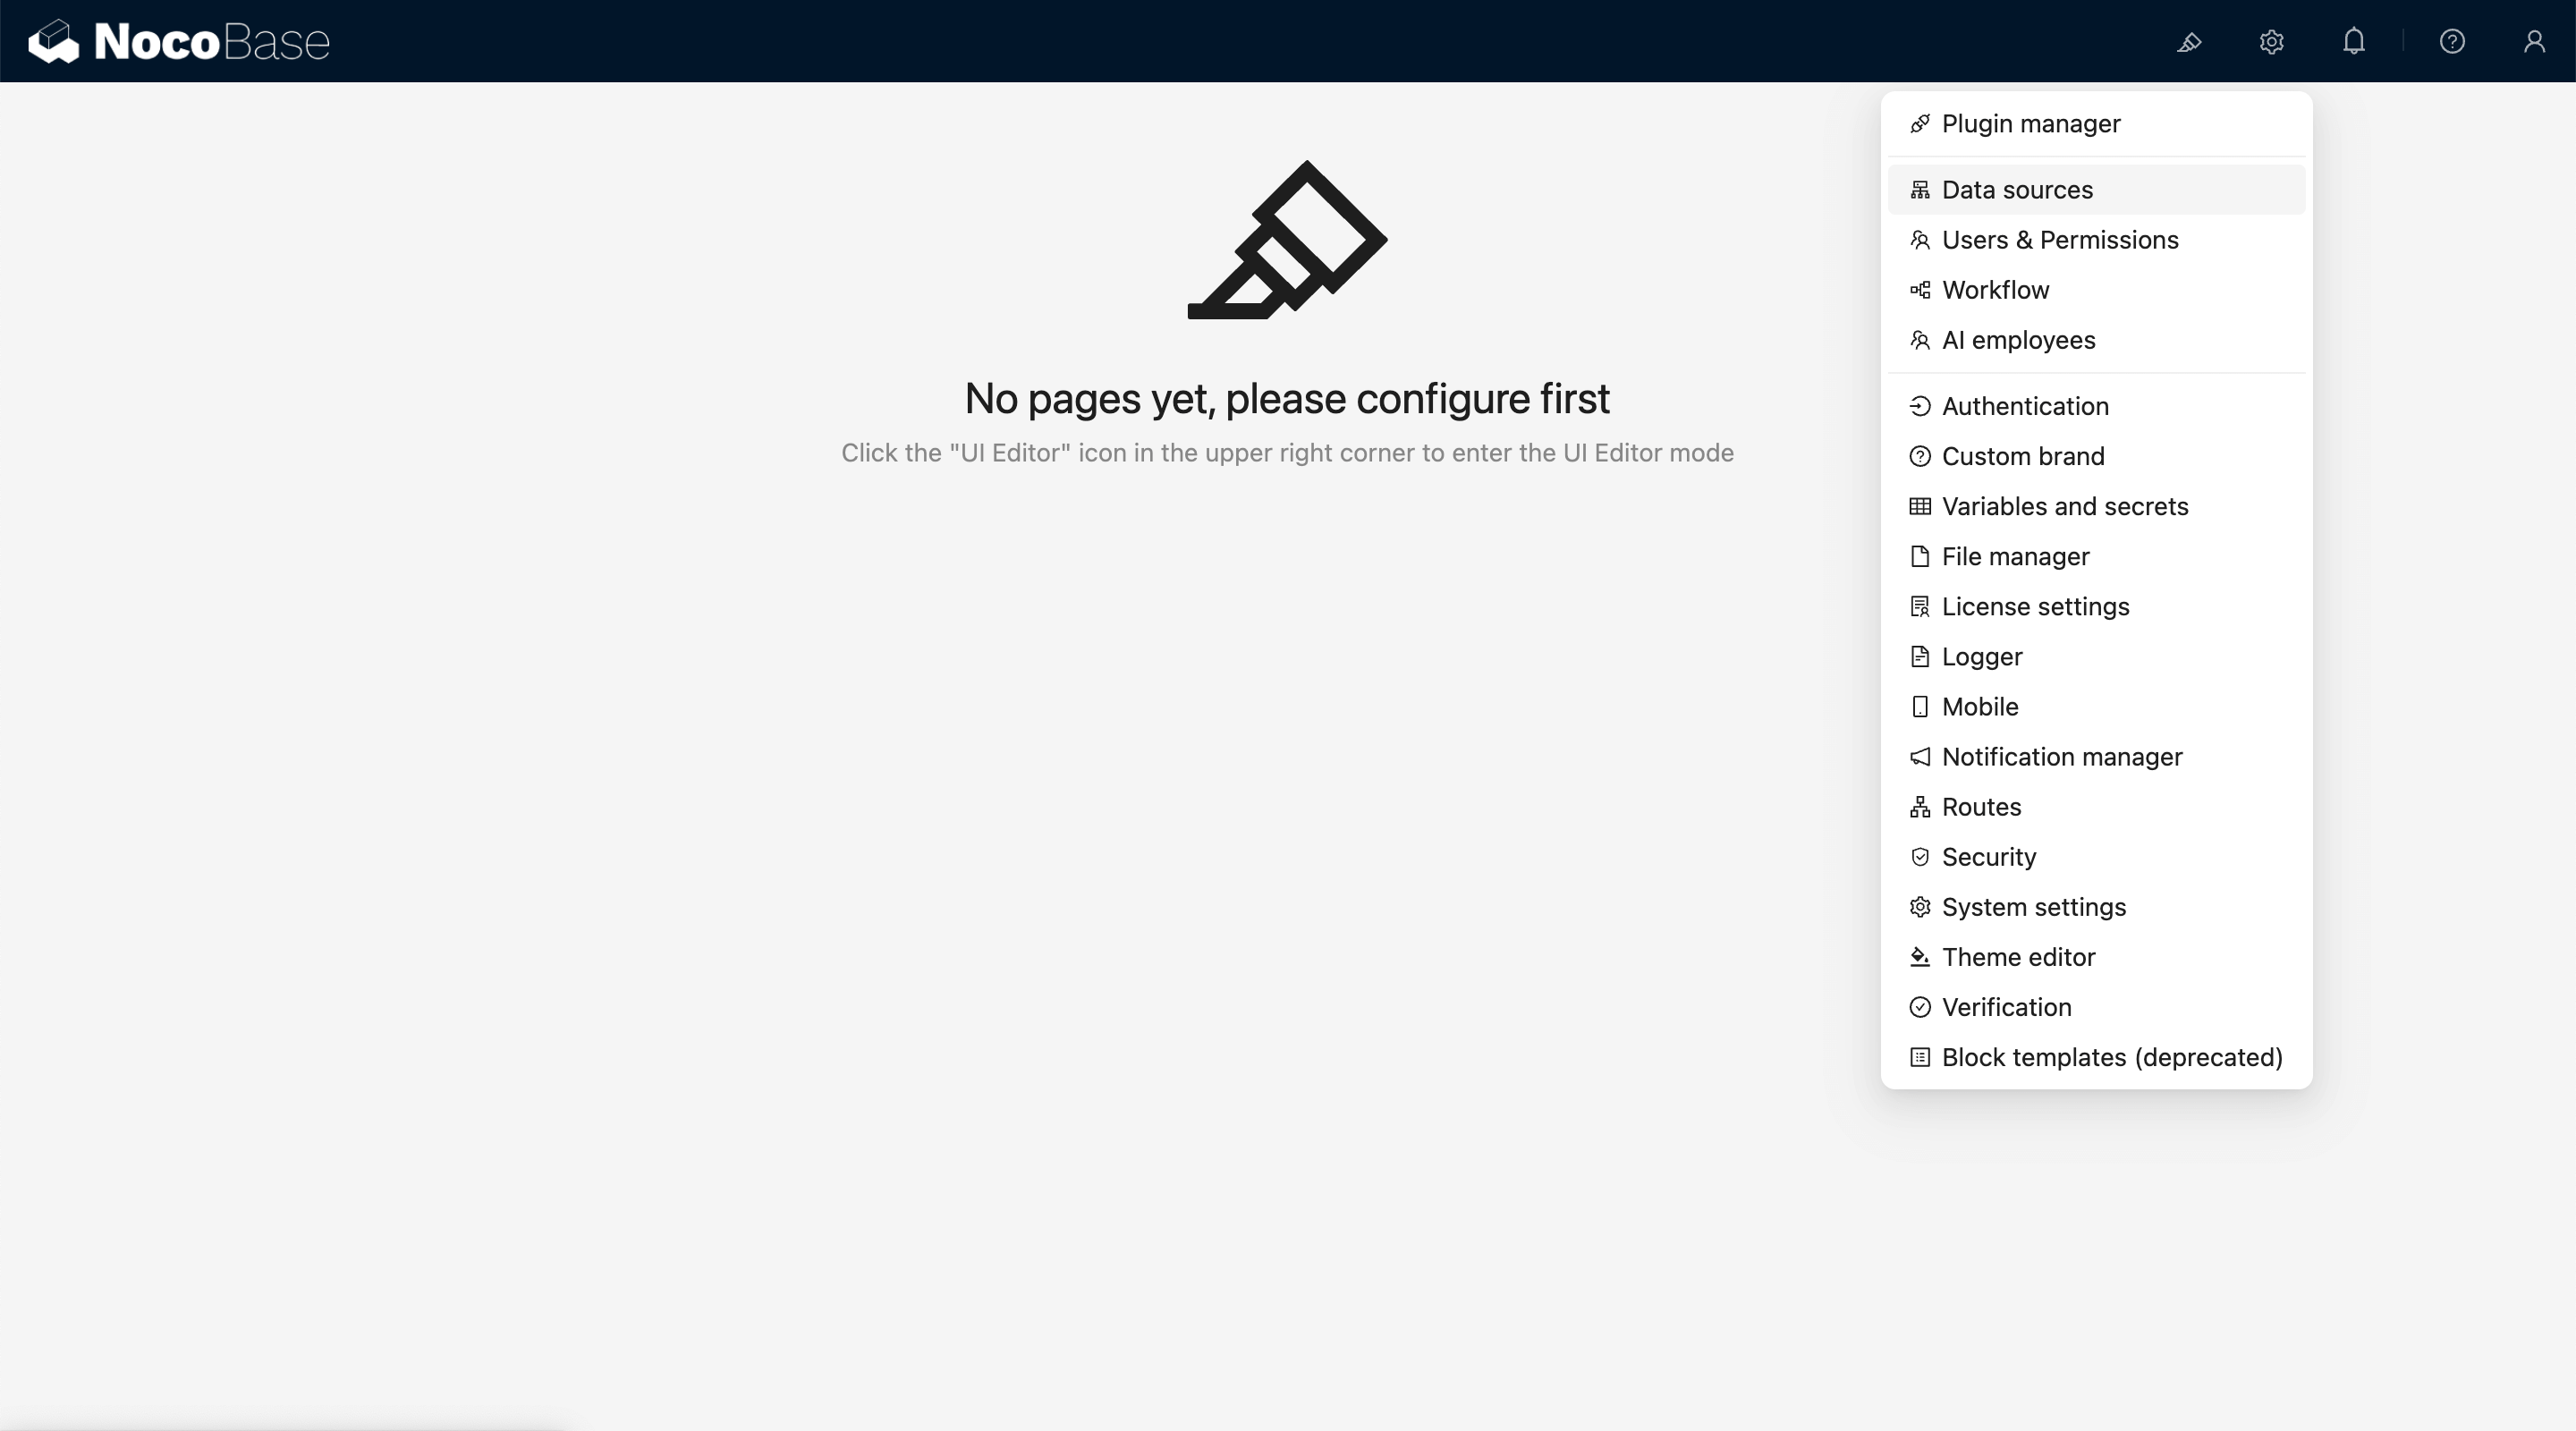Viewport: 2576px width, 1431px height.
Task: Click the plug icon beside Plugin manager
Action: coord(1919,124)
